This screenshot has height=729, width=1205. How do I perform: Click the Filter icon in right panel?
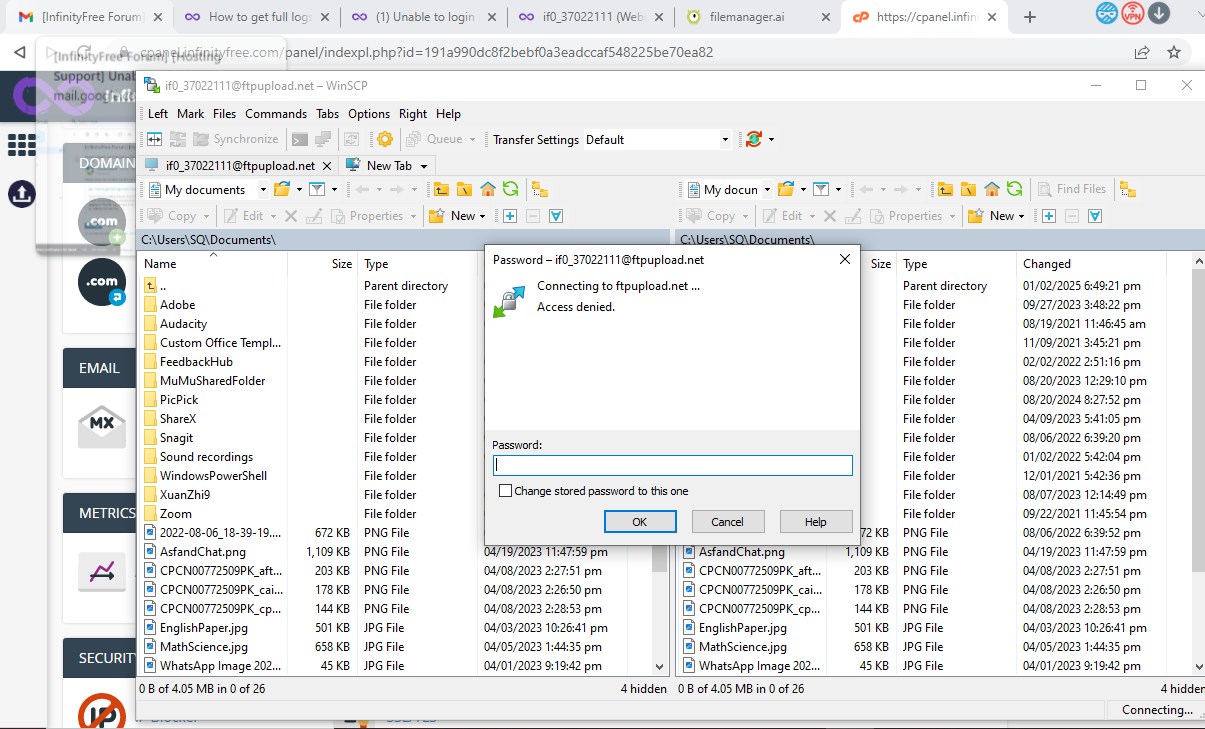click(820, 189)
